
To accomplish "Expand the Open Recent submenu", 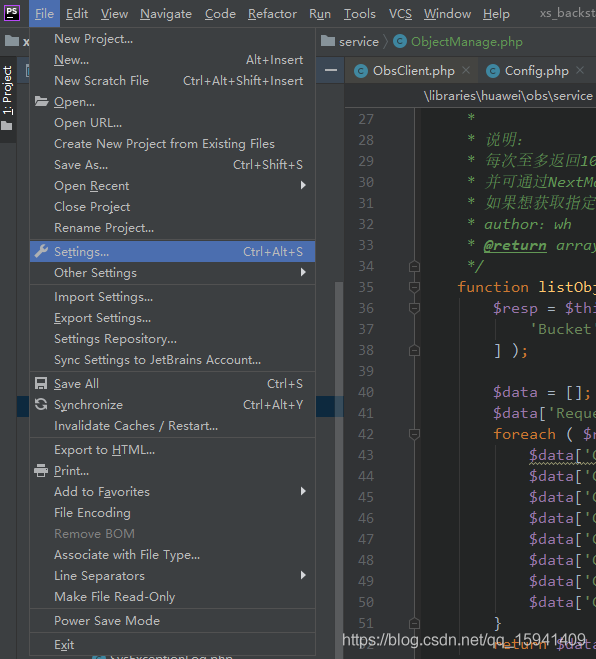I will pos(303,185).
